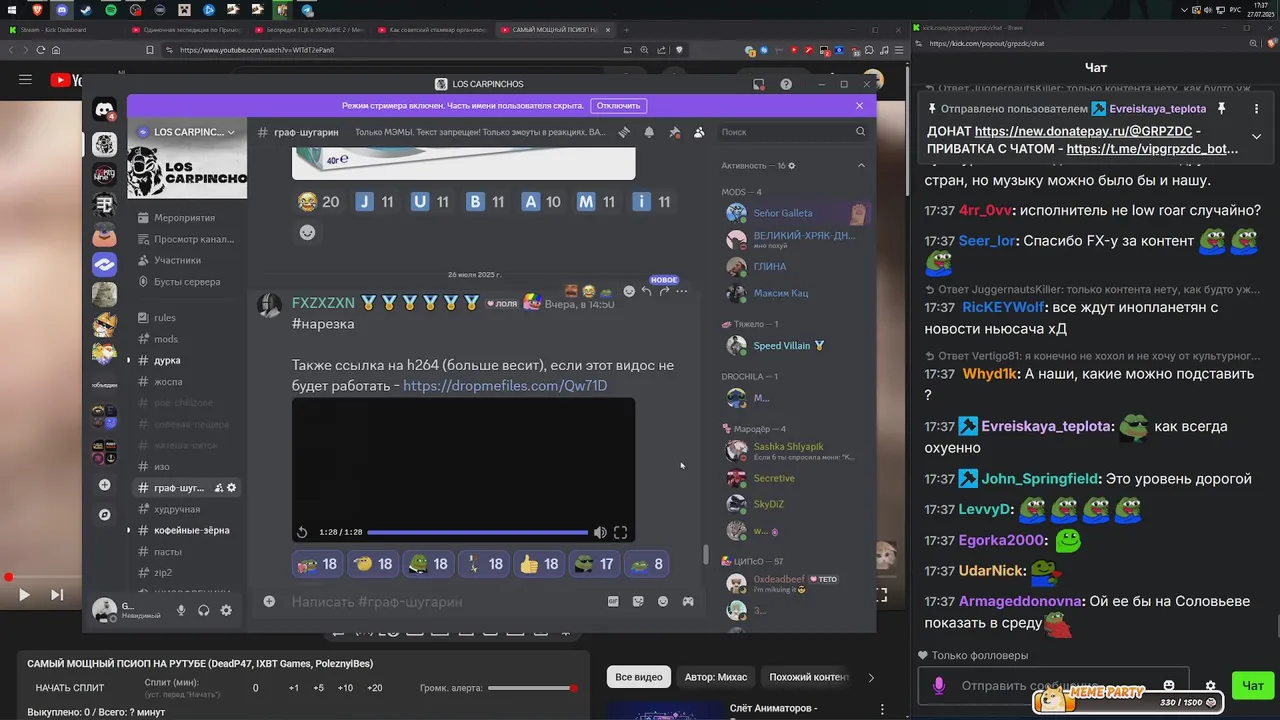Click invite people icon on граф-шугарин channel

tap(218, 488)
